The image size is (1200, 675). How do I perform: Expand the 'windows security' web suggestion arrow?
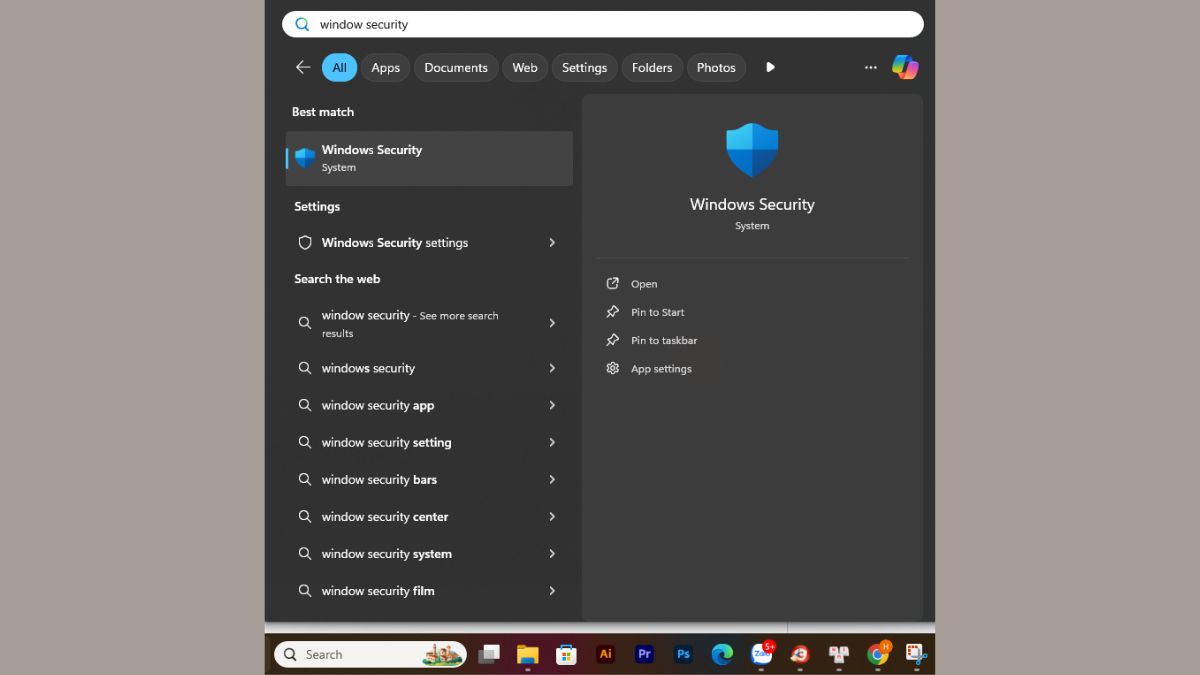552,368
